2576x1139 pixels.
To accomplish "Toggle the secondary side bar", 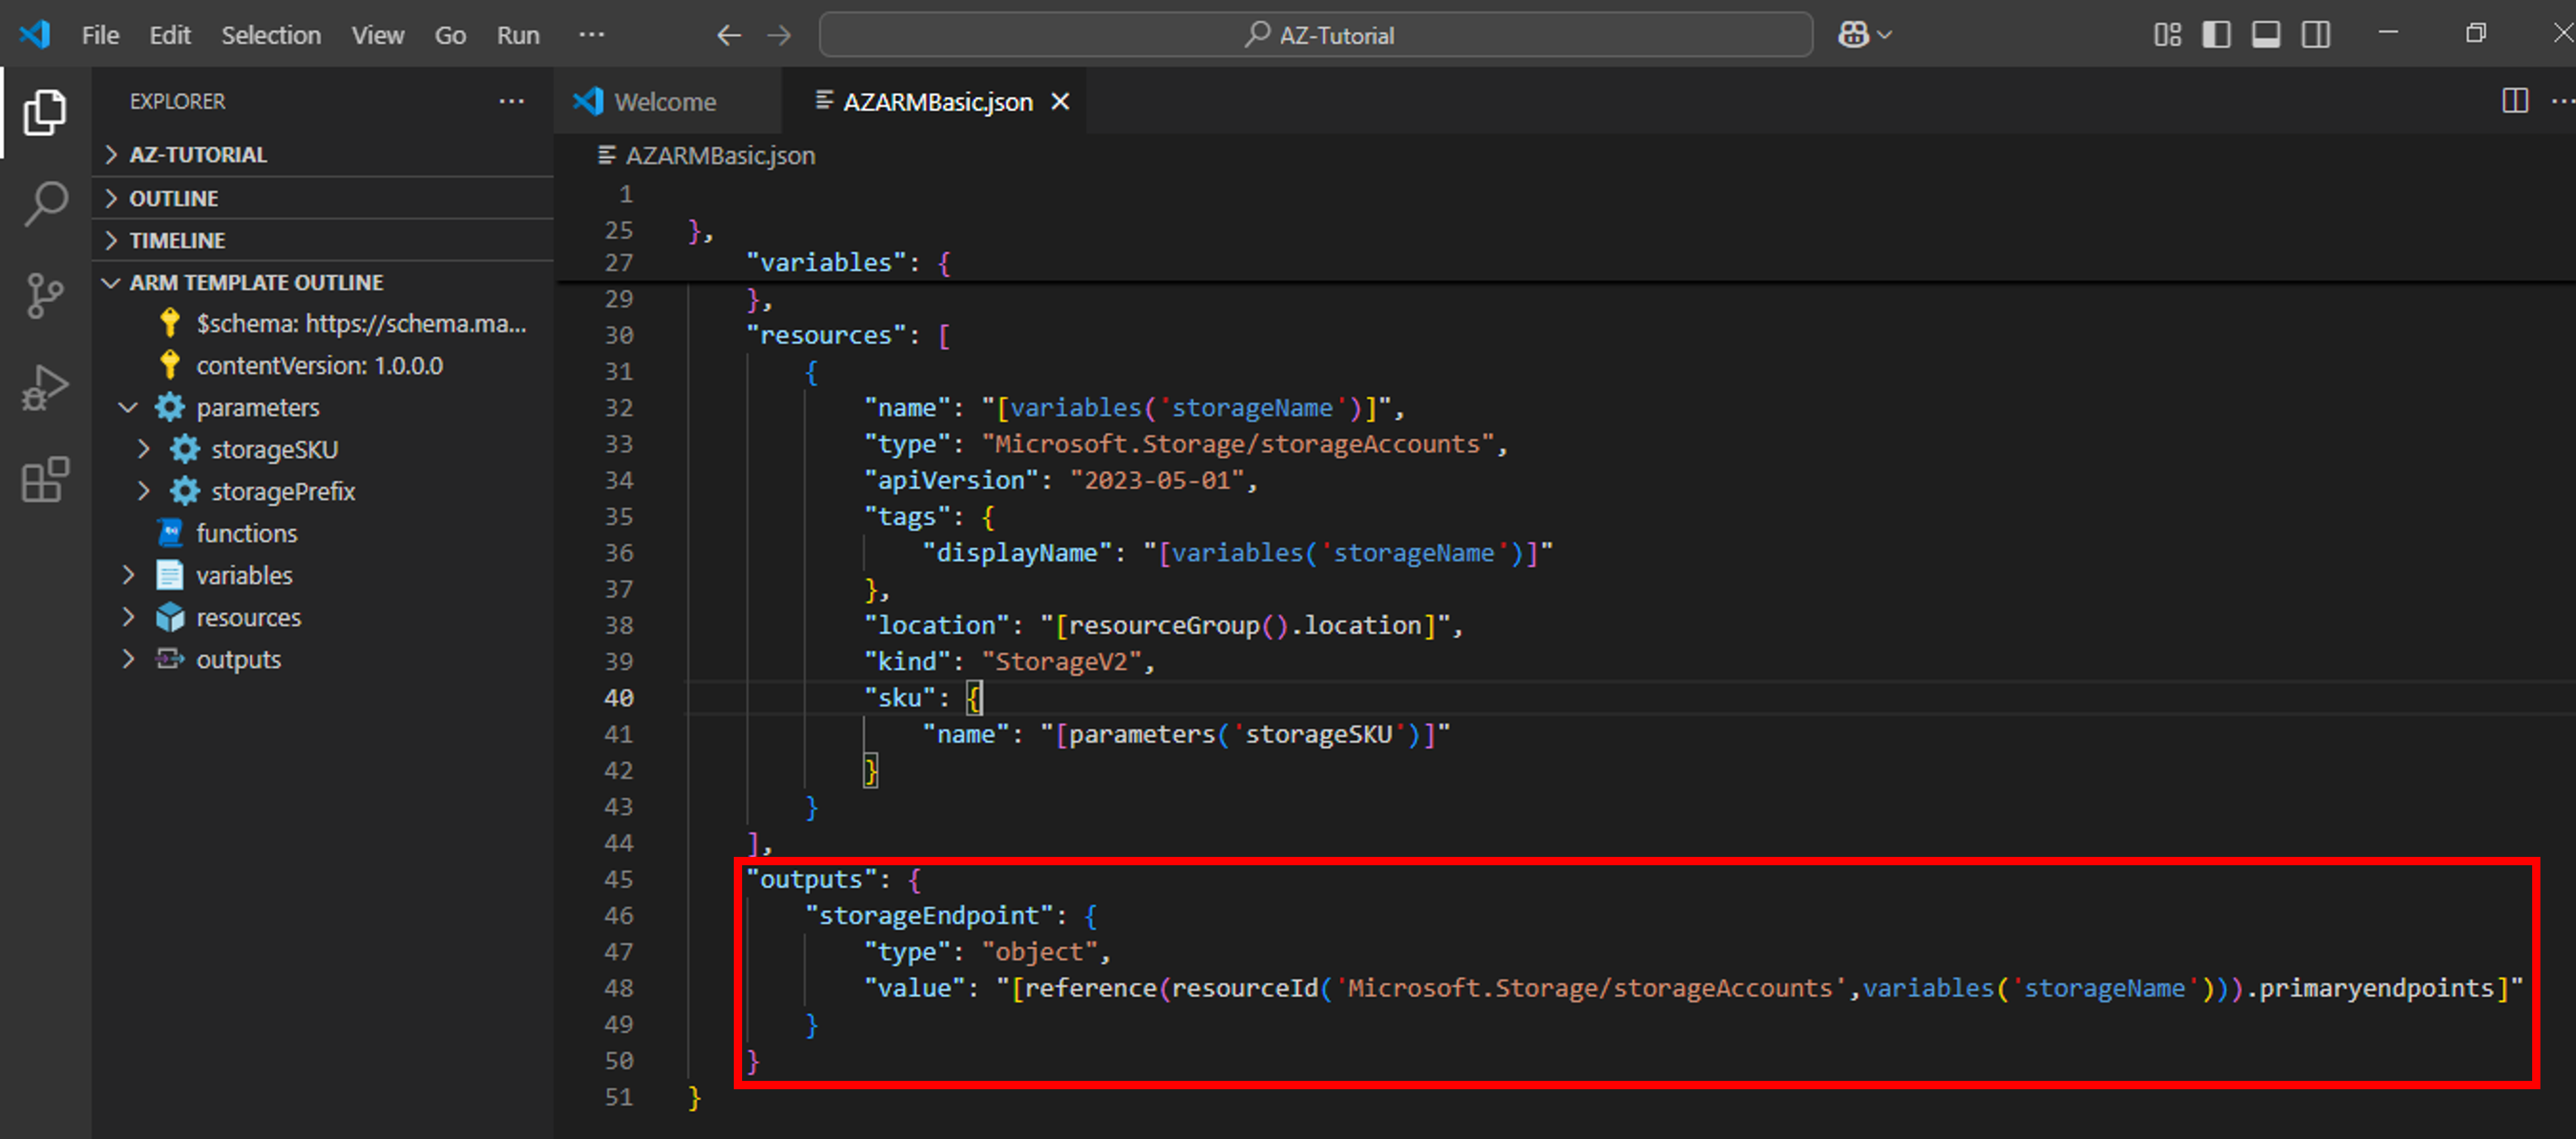I will (2315, 35).
